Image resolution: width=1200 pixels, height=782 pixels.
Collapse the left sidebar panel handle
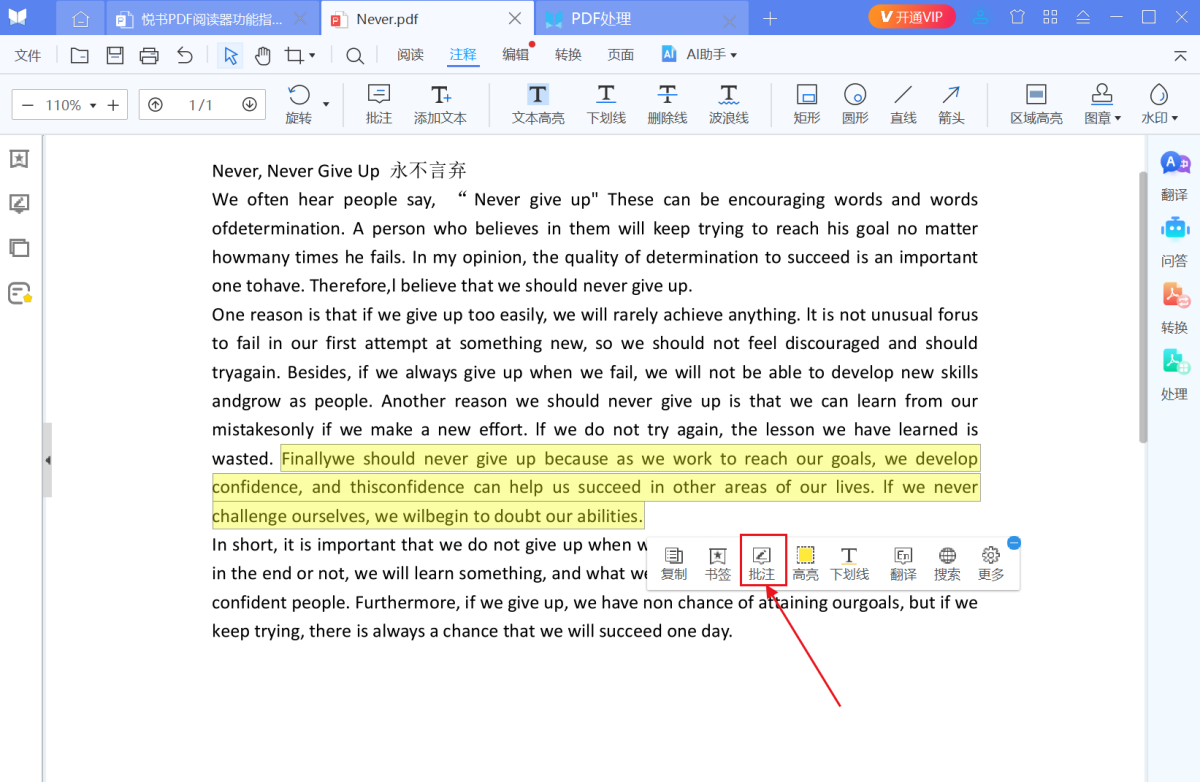point(47,460)
